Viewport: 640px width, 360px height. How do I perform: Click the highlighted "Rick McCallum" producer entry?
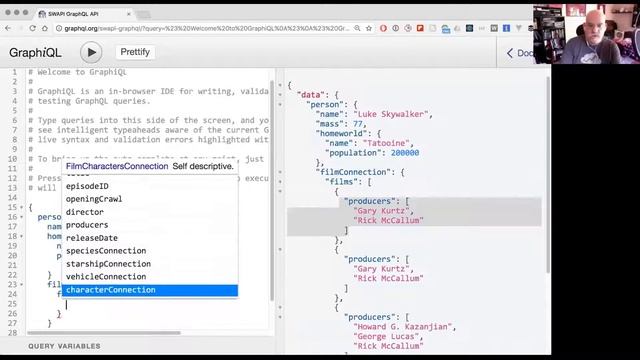tap(388, 220)
